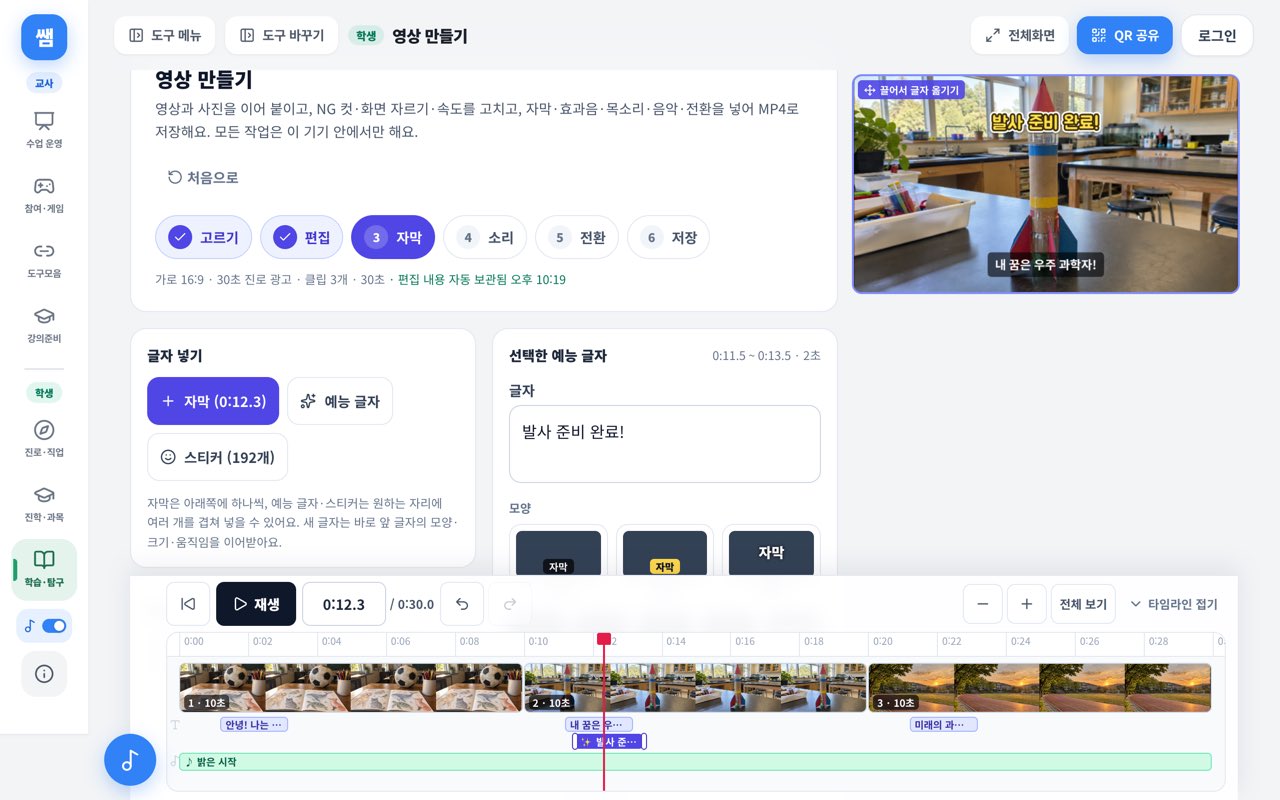This screenshot has height=800, width=1280.
Task: Open 강의준비 in the sidebar
Action: tap(44, 325)
